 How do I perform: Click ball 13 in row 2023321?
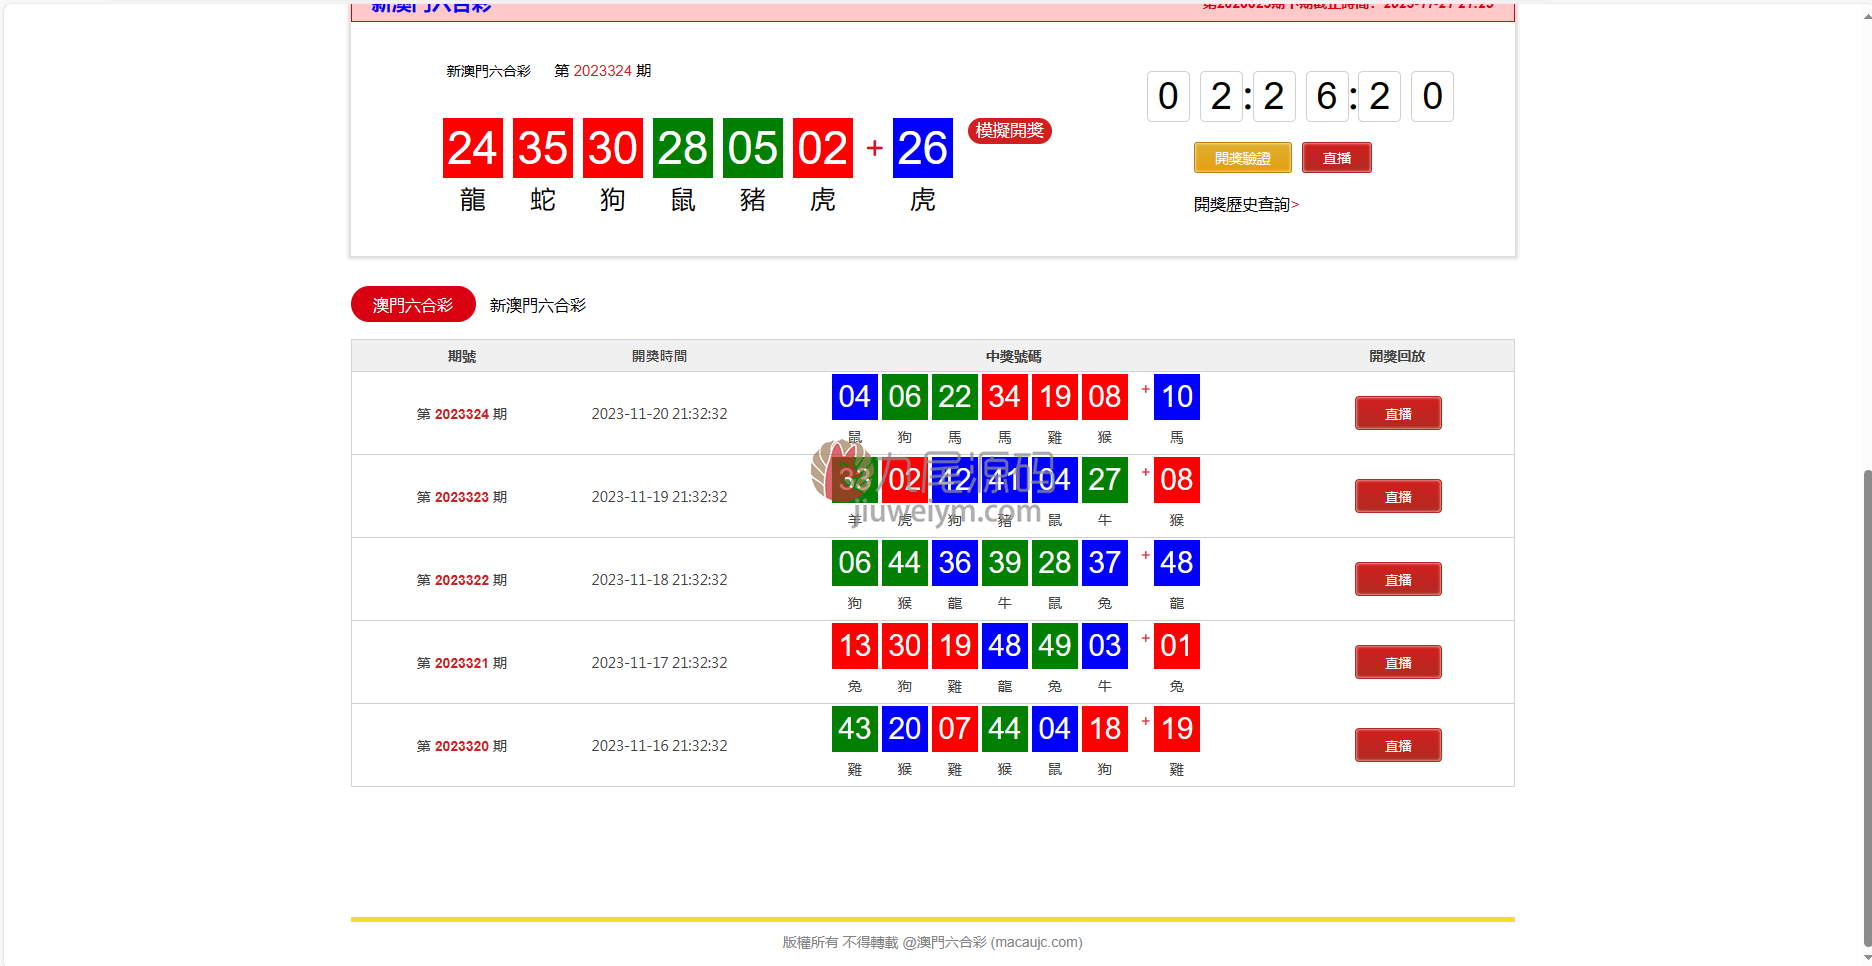pos(855,646)
